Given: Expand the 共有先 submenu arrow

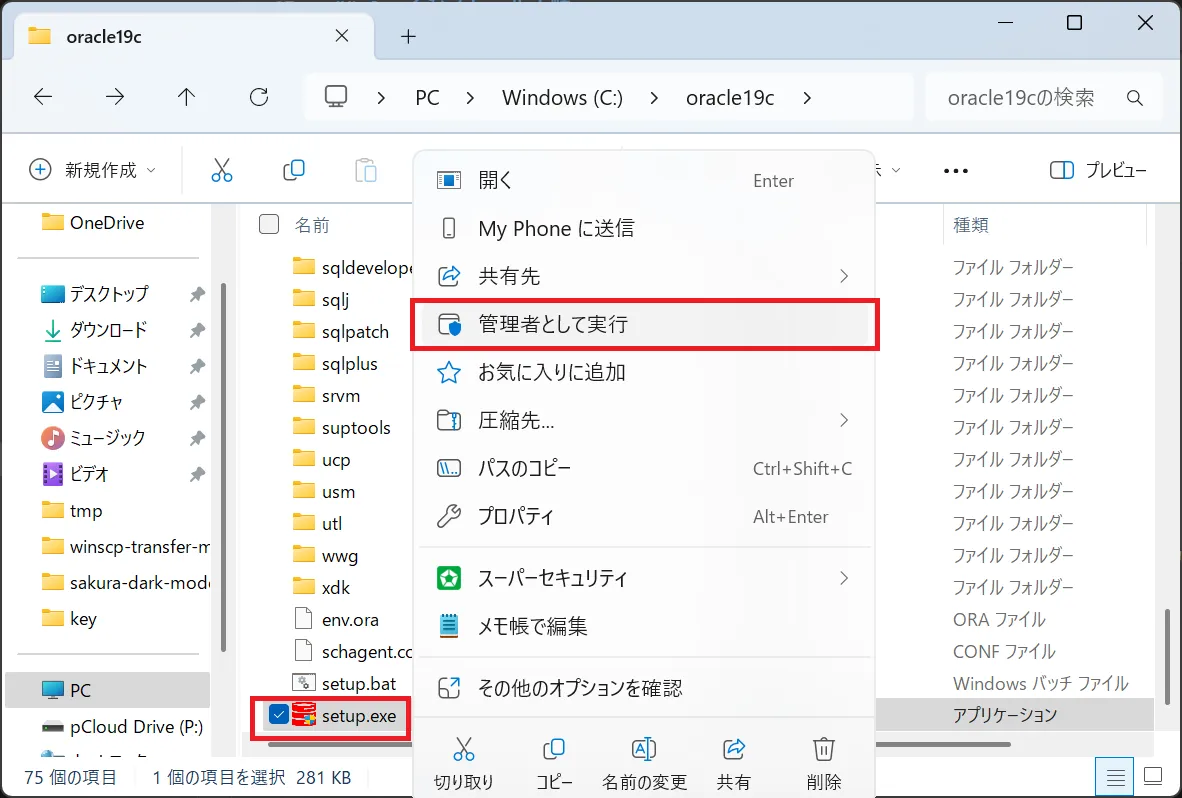Looking at the screenshot, I should 844,277.
